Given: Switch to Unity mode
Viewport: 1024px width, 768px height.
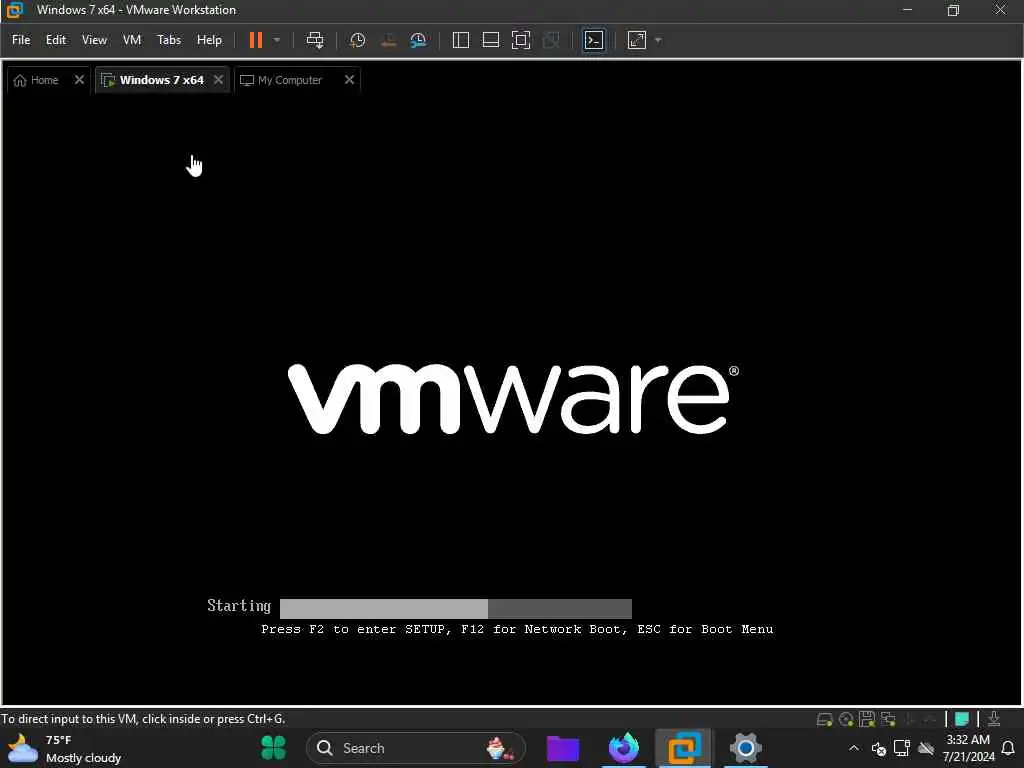Looking at the screenshot, I should click(x=551, y=40).
